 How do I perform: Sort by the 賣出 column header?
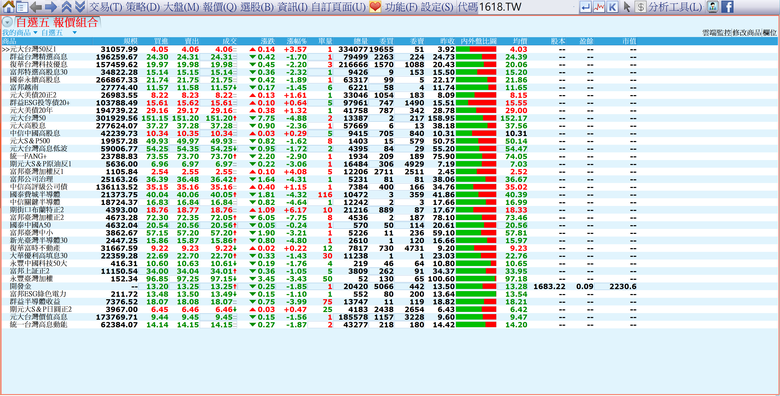192,41
